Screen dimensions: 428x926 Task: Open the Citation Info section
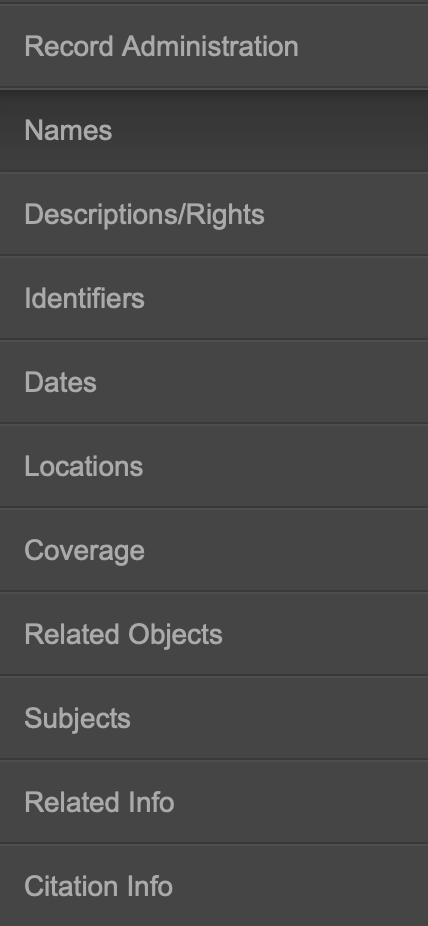(x=214, y=885)
